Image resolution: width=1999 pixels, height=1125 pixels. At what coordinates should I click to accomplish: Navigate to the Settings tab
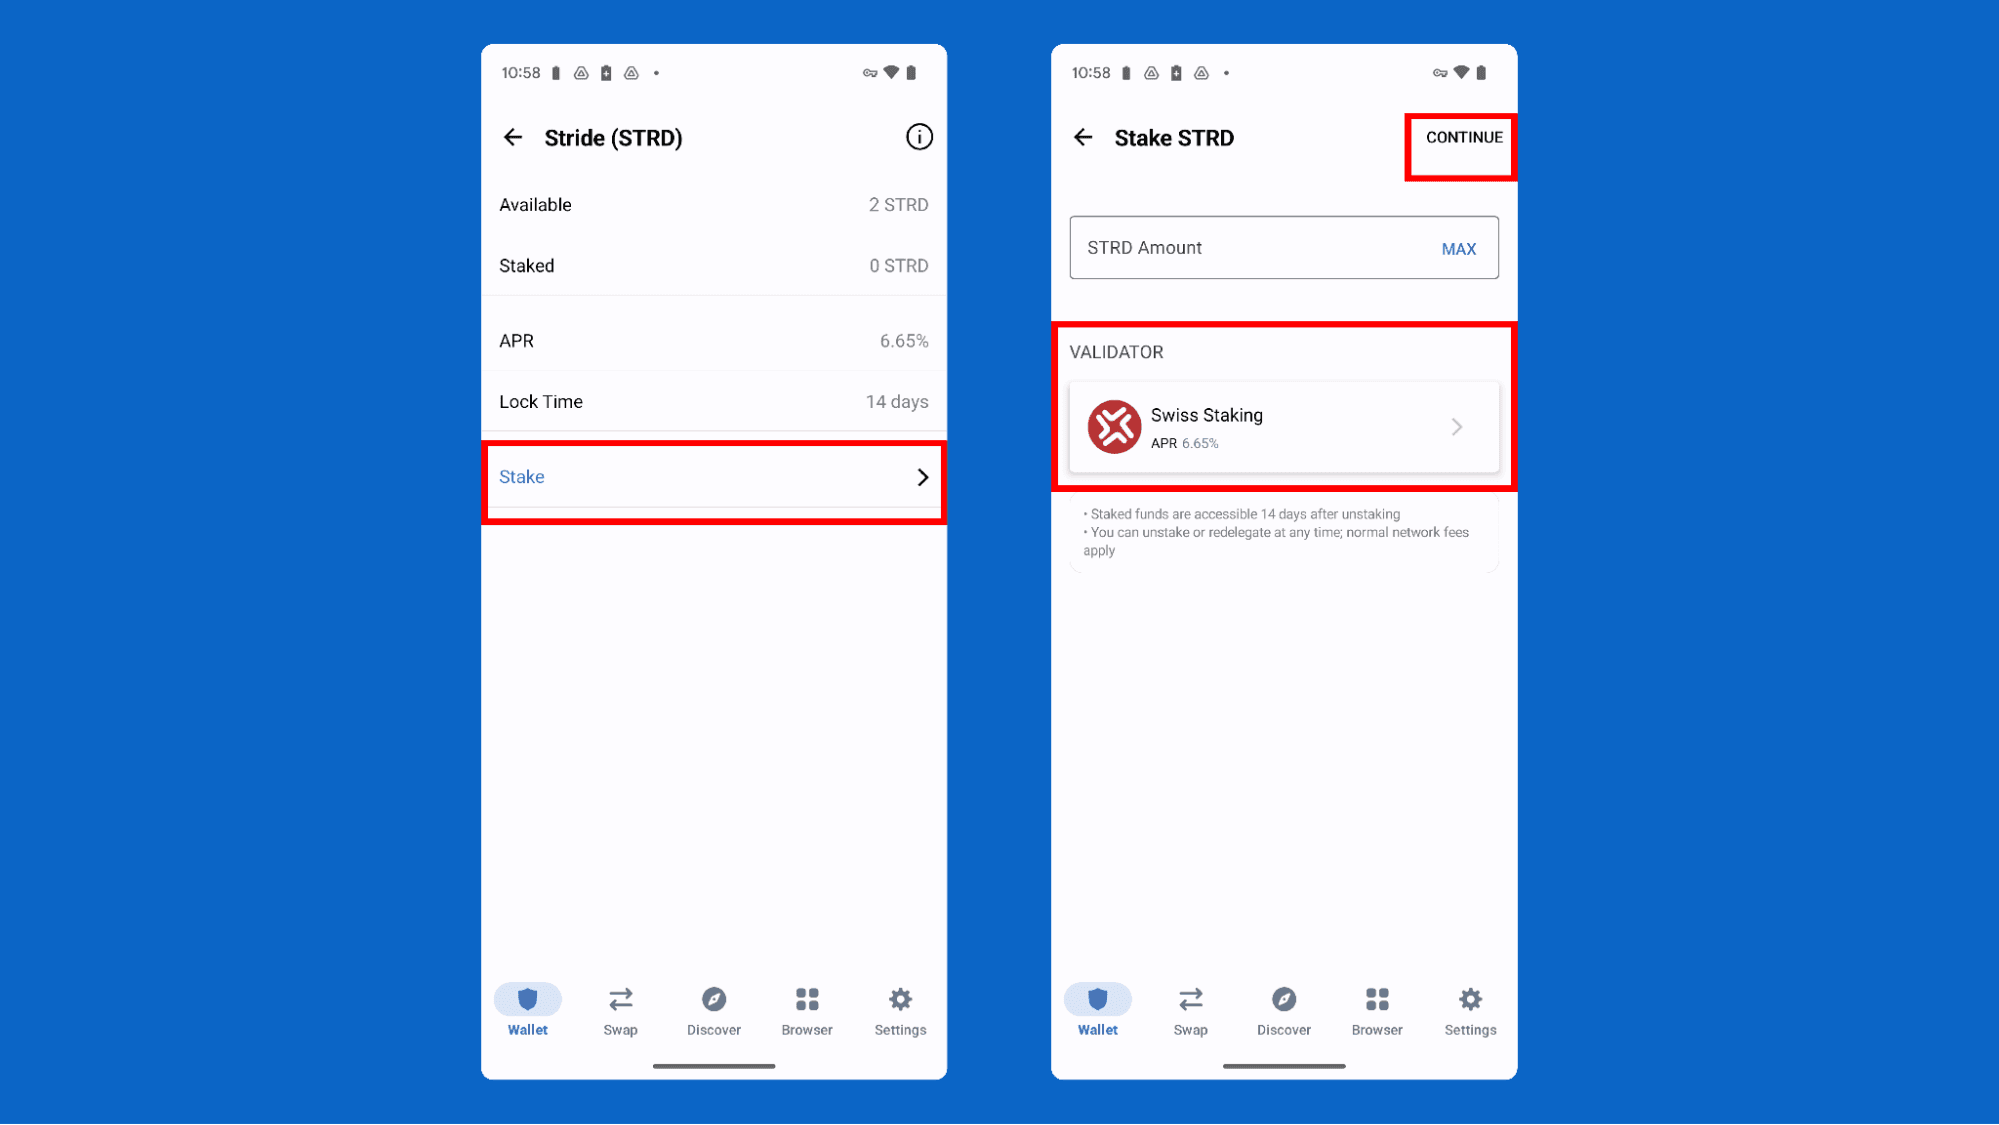pyautogui.click(x=901, y=1010)
